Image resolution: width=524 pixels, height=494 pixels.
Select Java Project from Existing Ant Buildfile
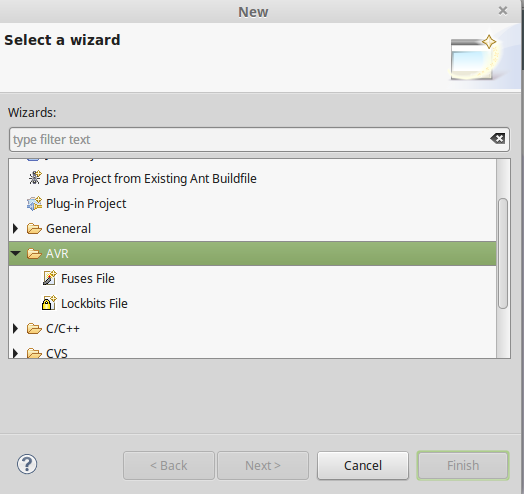[151, 178]
